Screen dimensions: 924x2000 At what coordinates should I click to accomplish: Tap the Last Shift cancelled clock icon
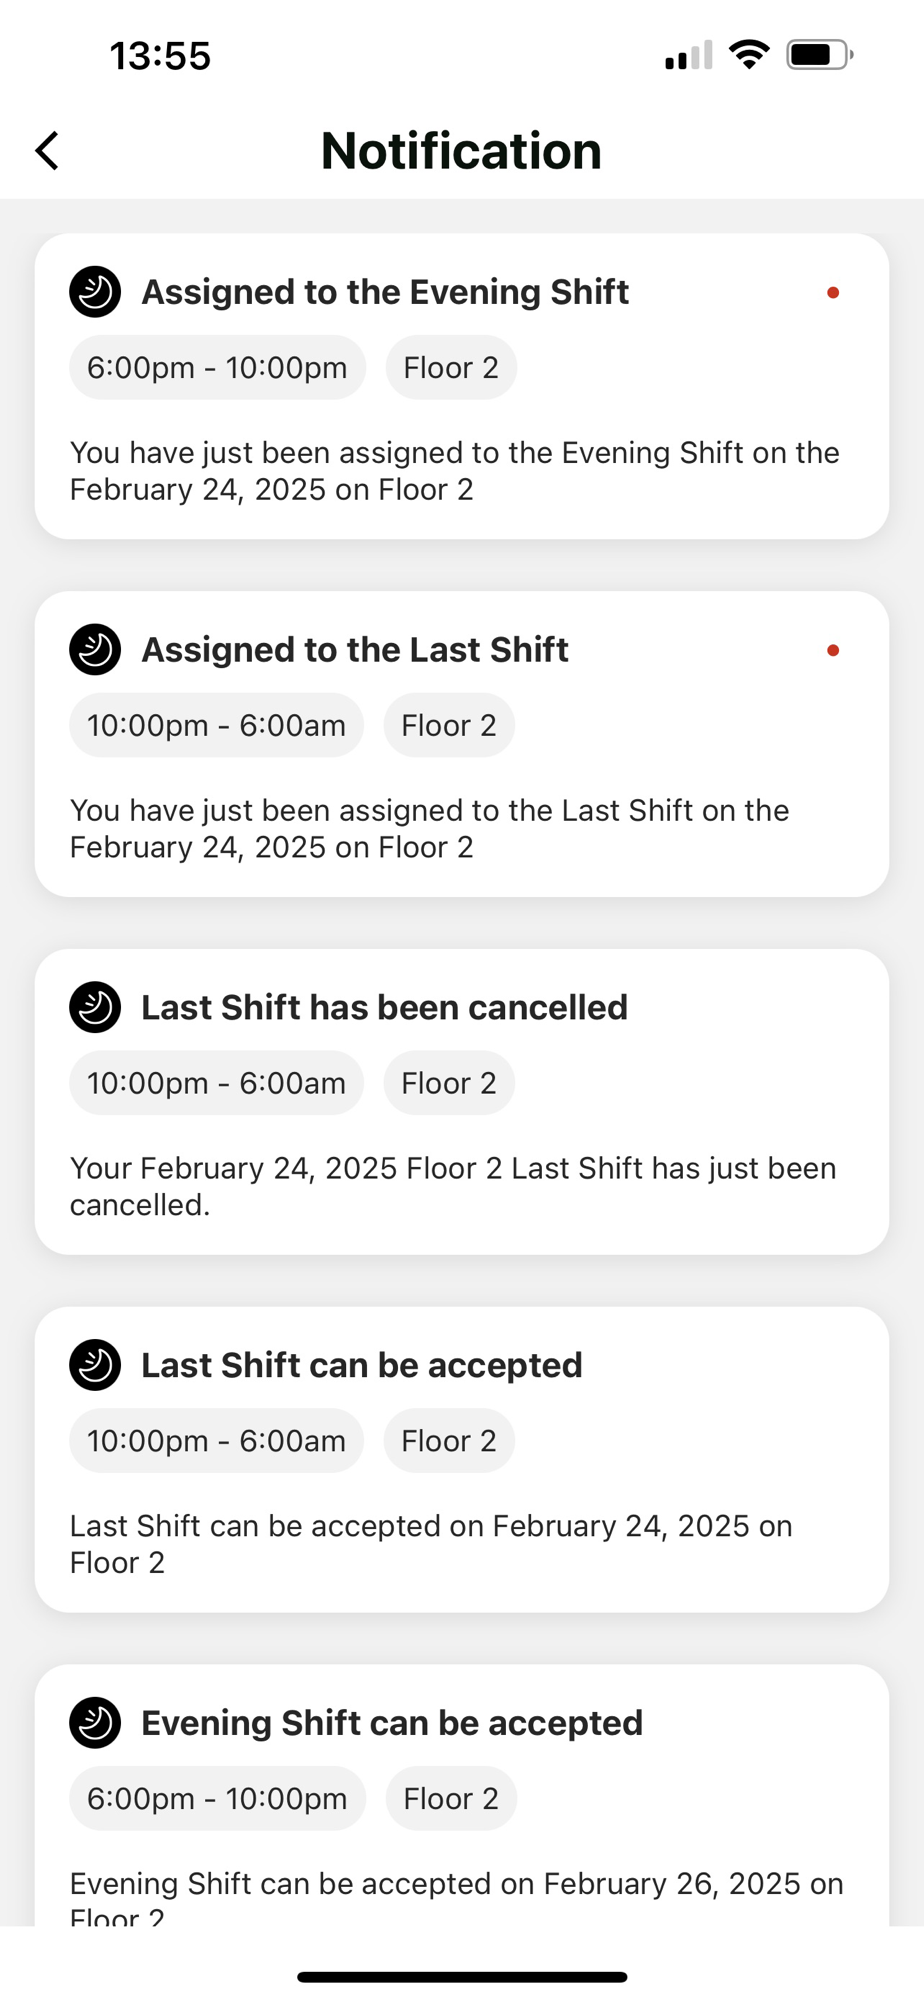(95, 1007)
